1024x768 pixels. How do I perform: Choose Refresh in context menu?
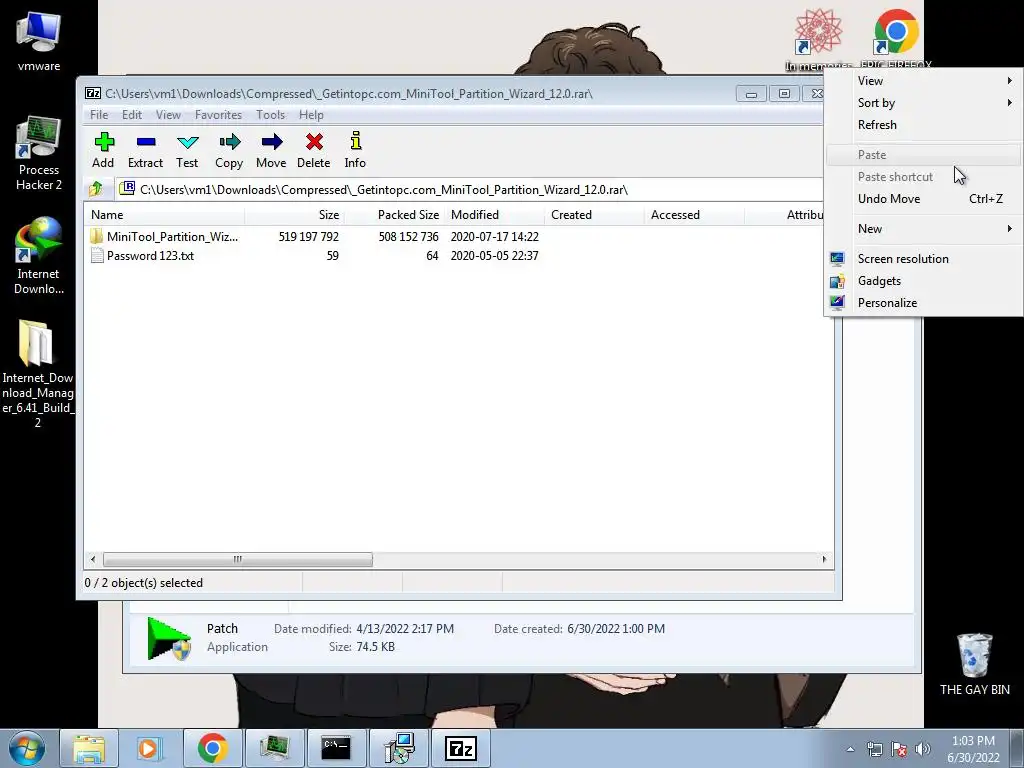point(923,125)
